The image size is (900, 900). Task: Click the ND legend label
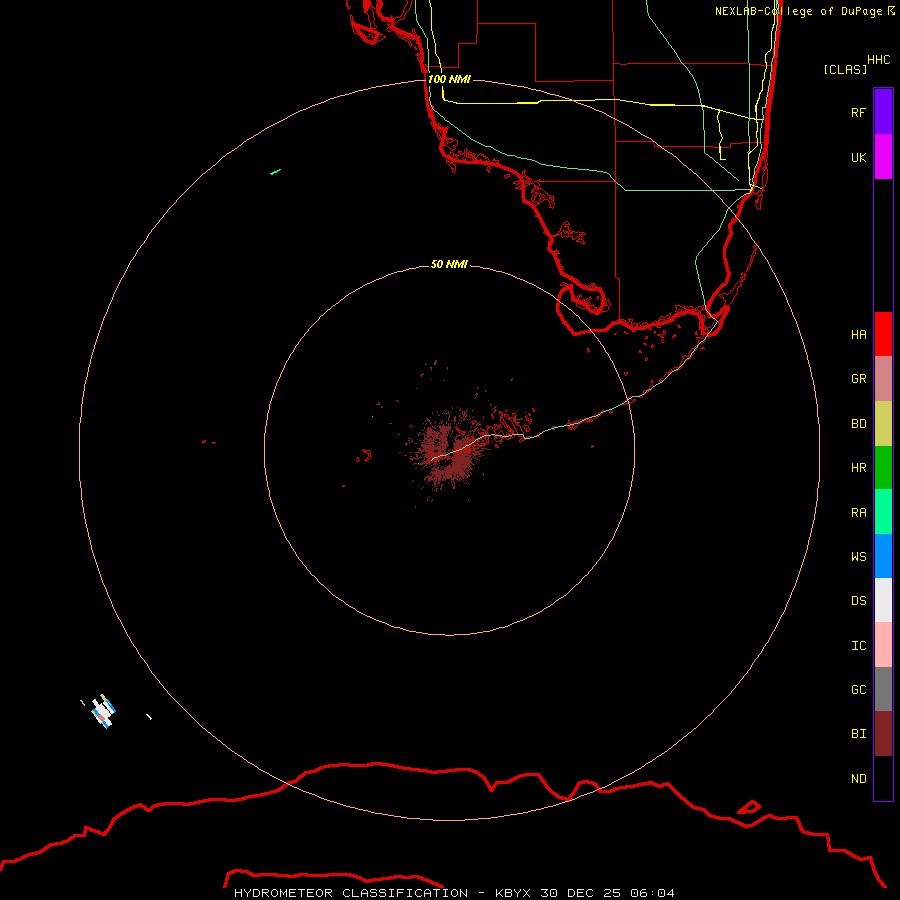pos(858,779)
